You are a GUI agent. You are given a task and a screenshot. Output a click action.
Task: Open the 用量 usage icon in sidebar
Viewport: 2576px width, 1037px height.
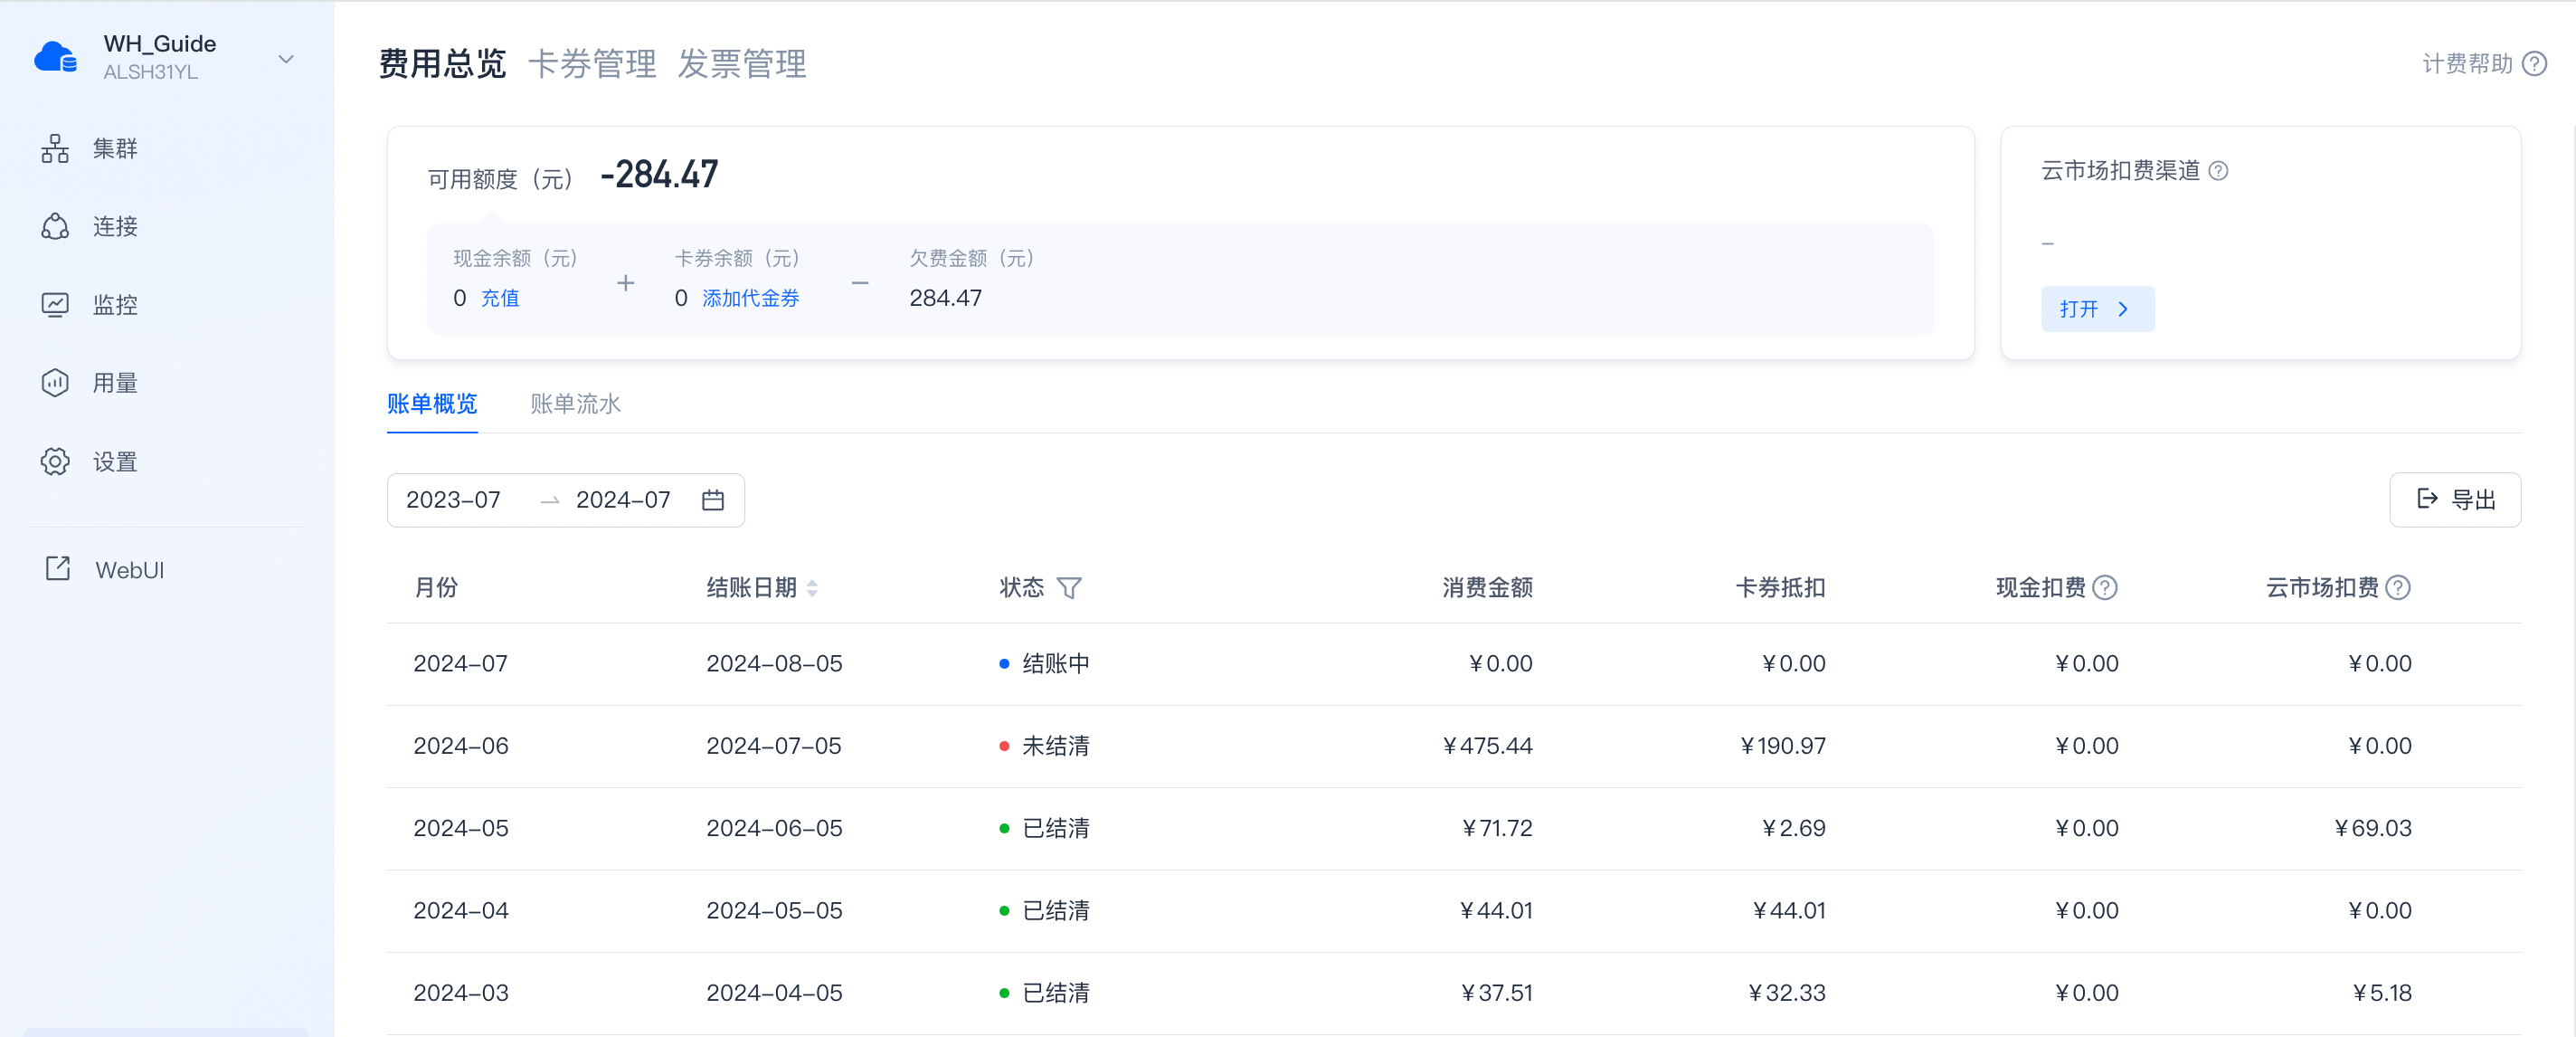(x=55, y=383)
